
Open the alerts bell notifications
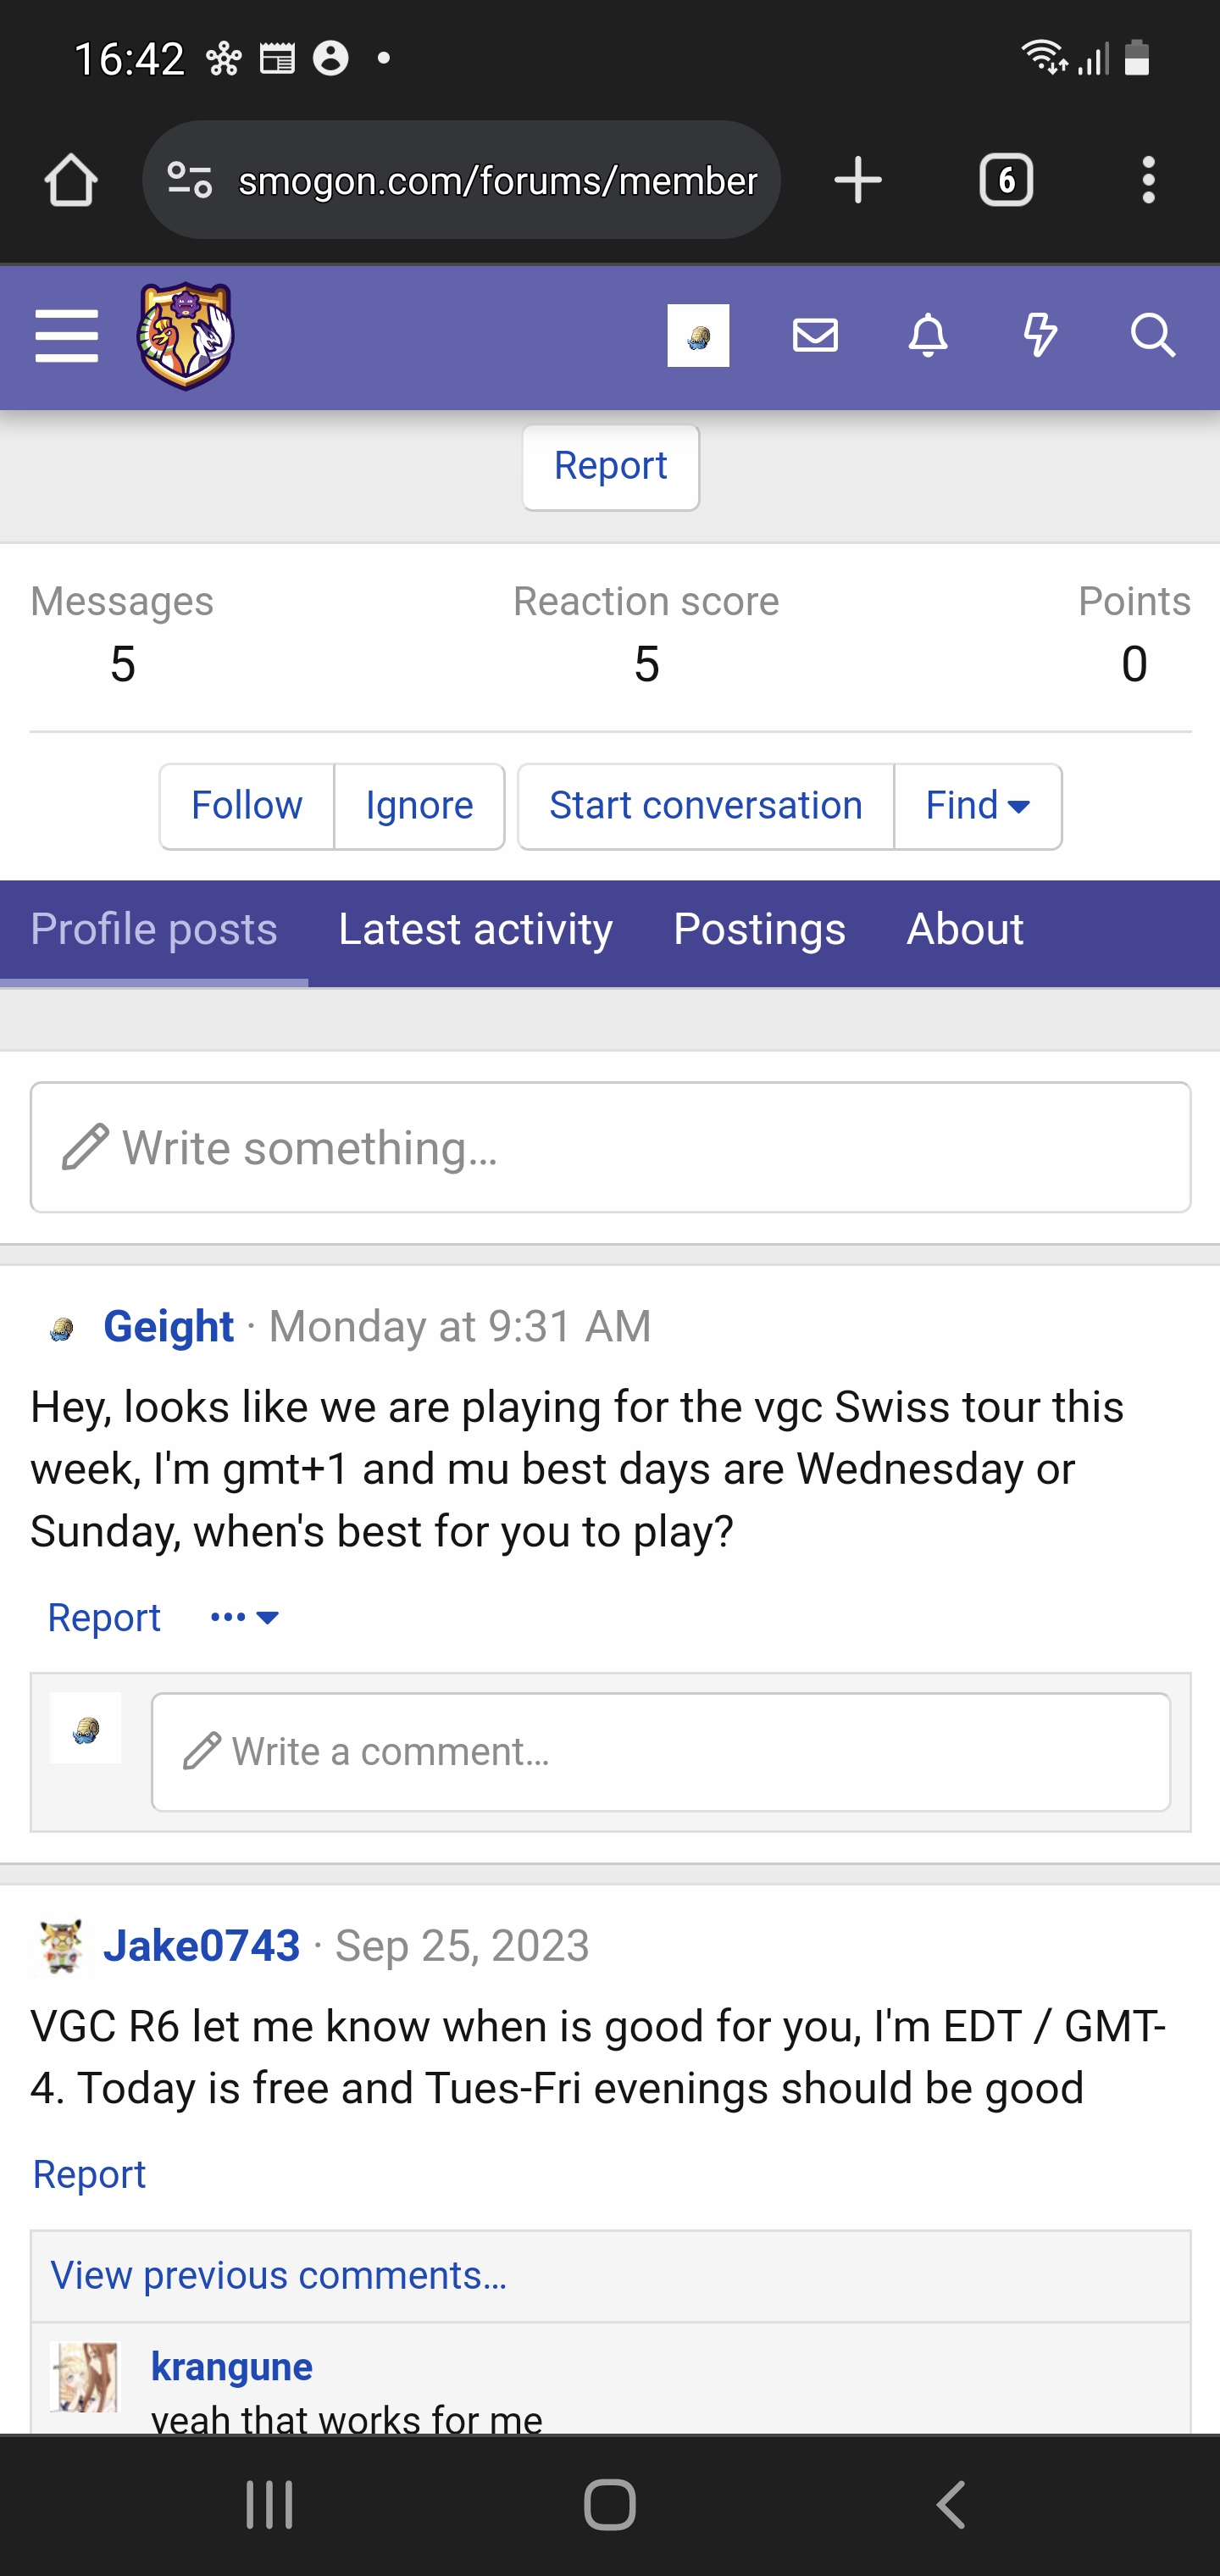(928, 336)
